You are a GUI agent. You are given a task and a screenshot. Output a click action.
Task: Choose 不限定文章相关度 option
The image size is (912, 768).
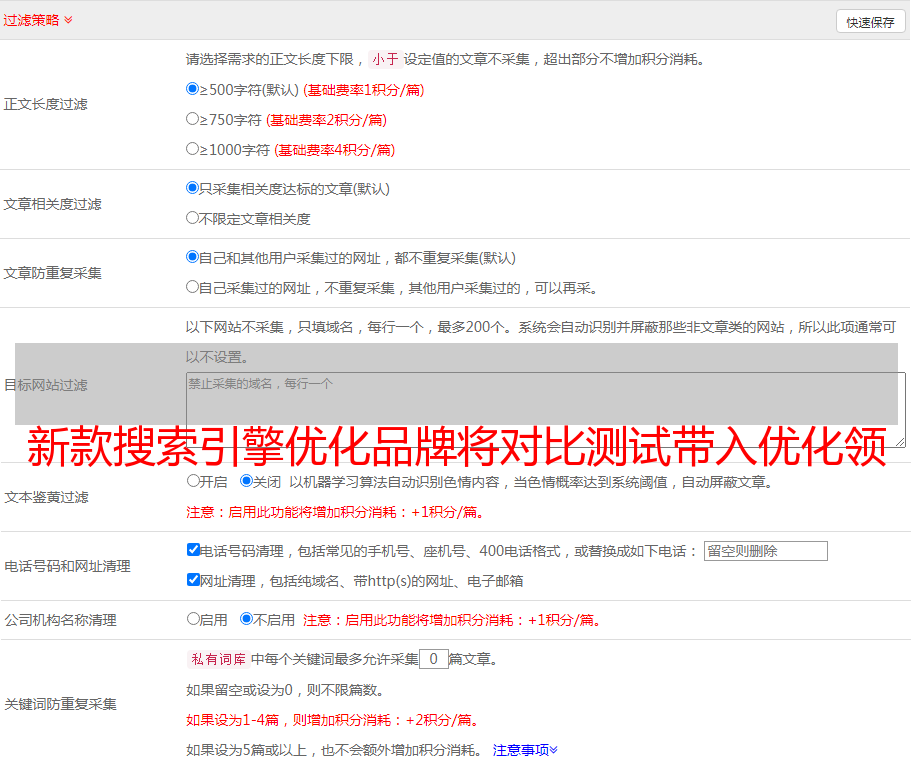coord(193,218)
